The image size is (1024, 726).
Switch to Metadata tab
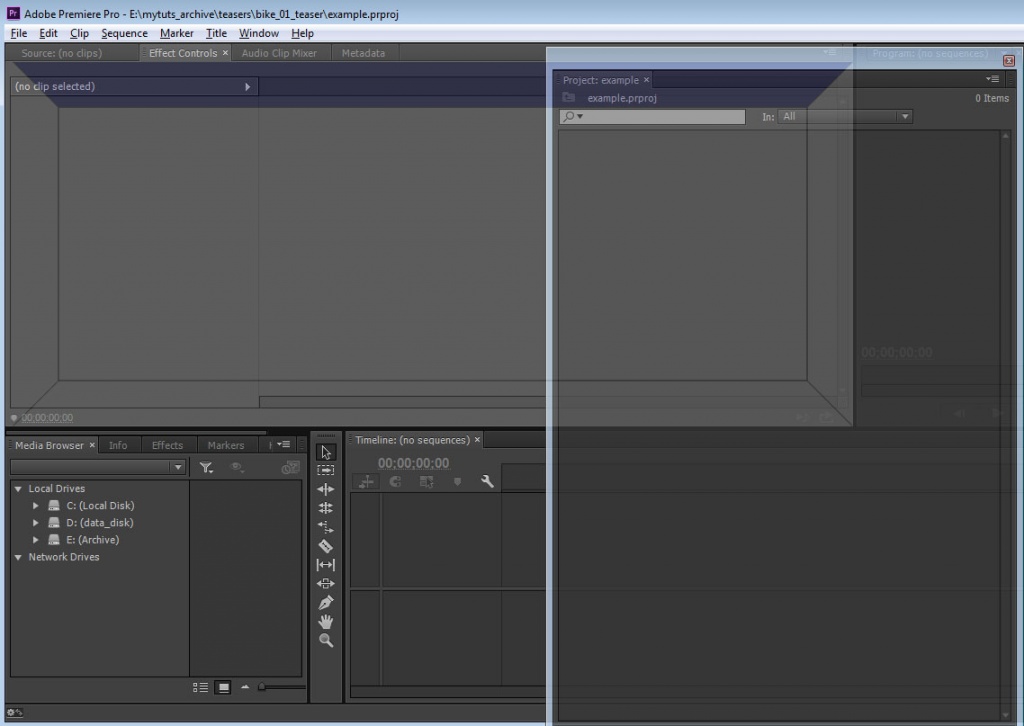pos(363,53)
